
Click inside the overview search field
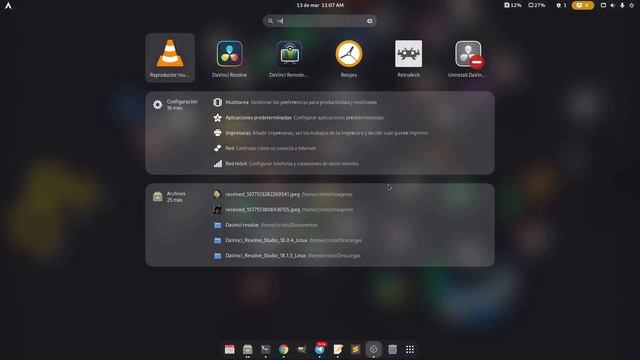320,21
